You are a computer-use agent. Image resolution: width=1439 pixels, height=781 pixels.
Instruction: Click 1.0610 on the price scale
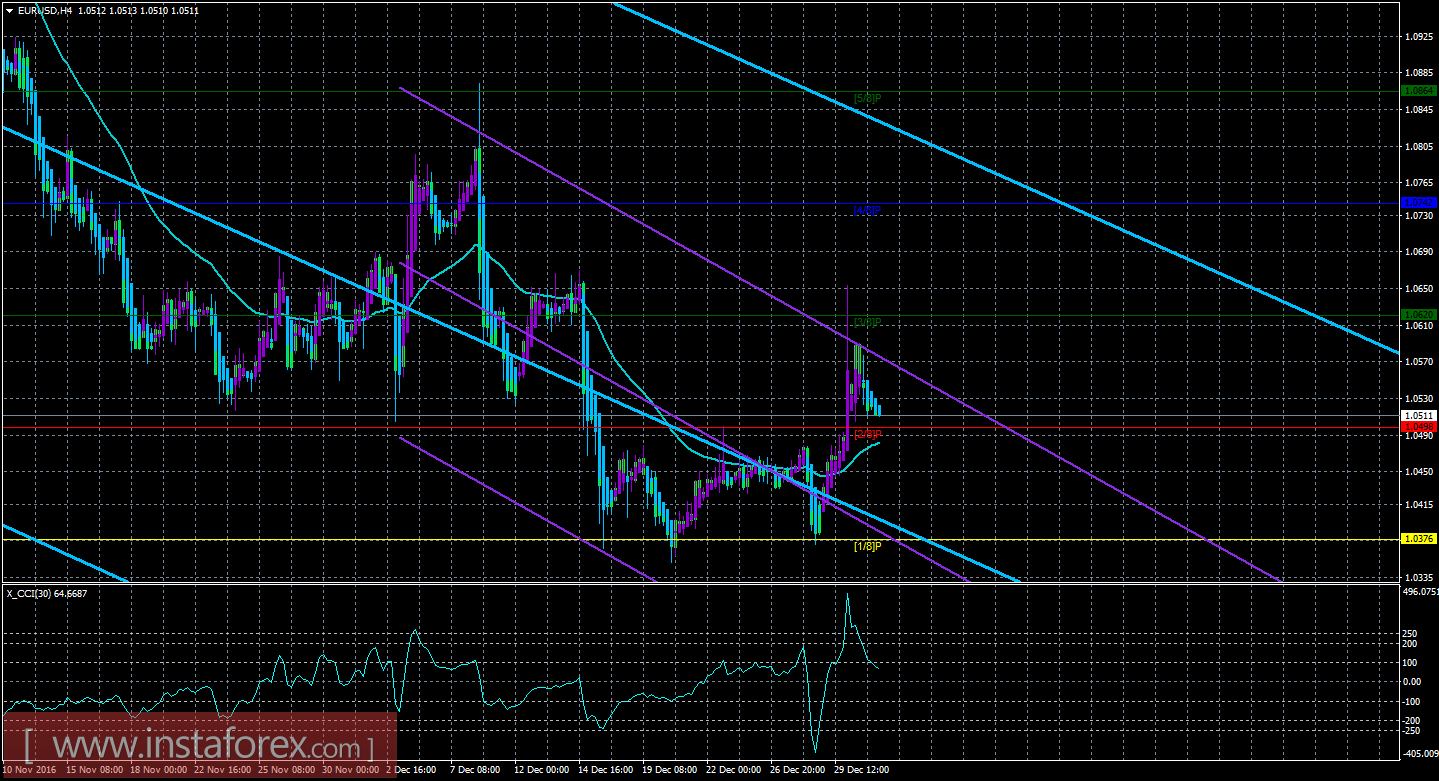click(x=1420, y=326)
